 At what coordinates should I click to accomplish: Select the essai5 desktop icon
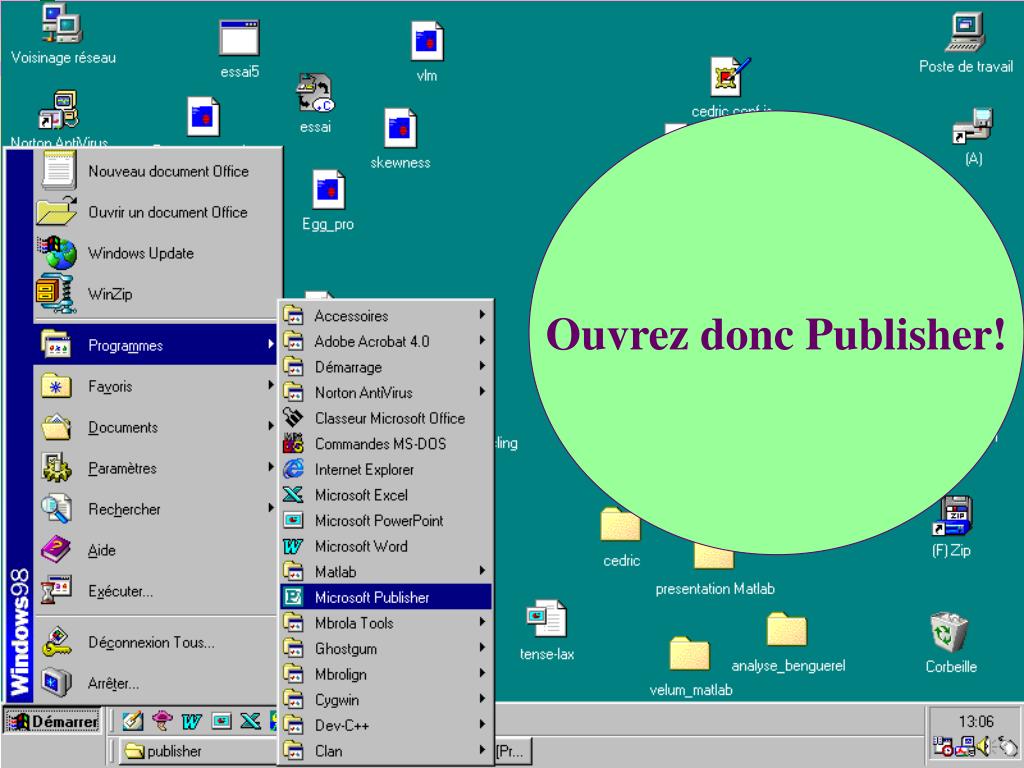(x=240, y=49)
